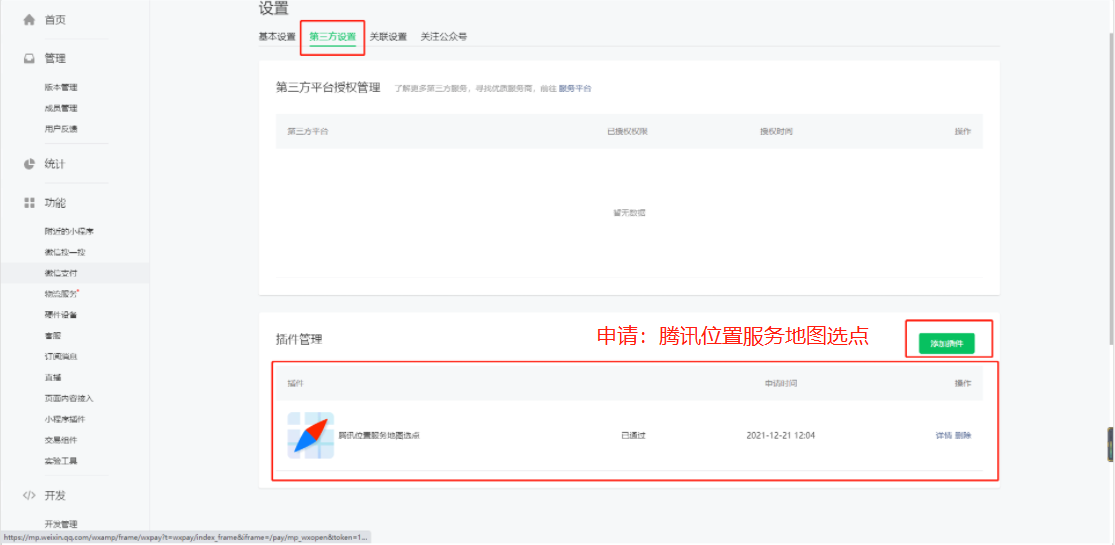This screenshot has width=1115, height=545.
Task: Open 交易组件 in the sidebar
Action: point(60,440)
